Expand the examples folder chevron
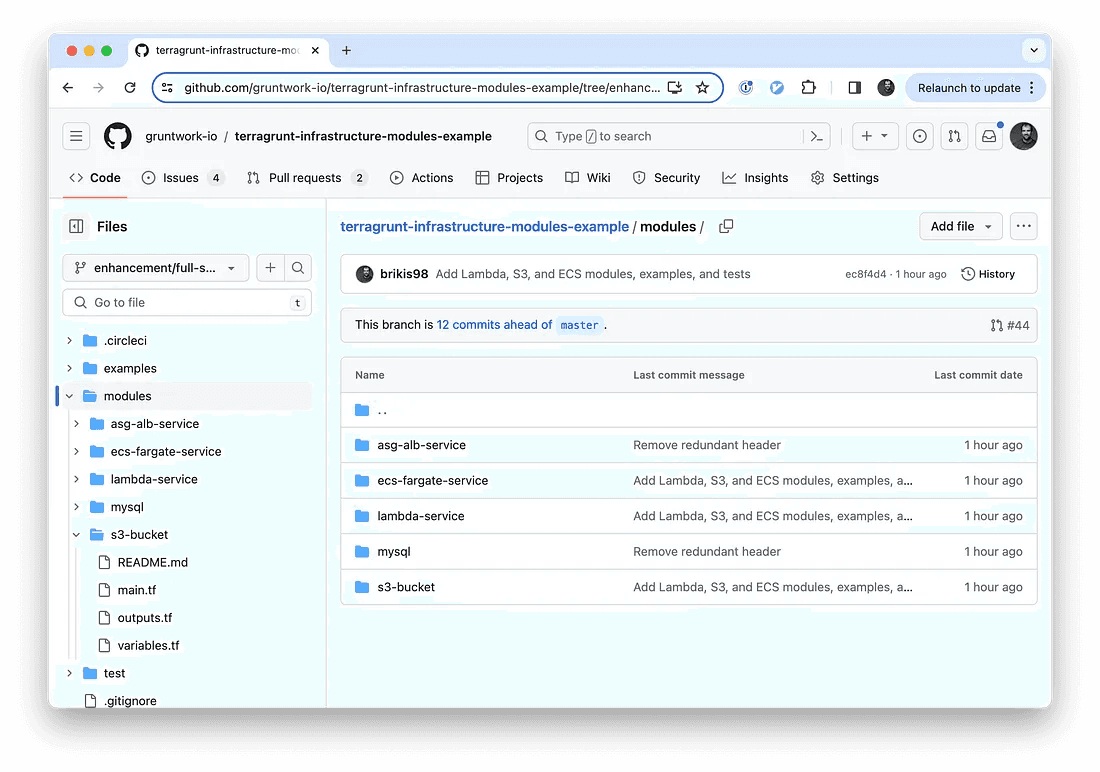 (x=69, y=368)
